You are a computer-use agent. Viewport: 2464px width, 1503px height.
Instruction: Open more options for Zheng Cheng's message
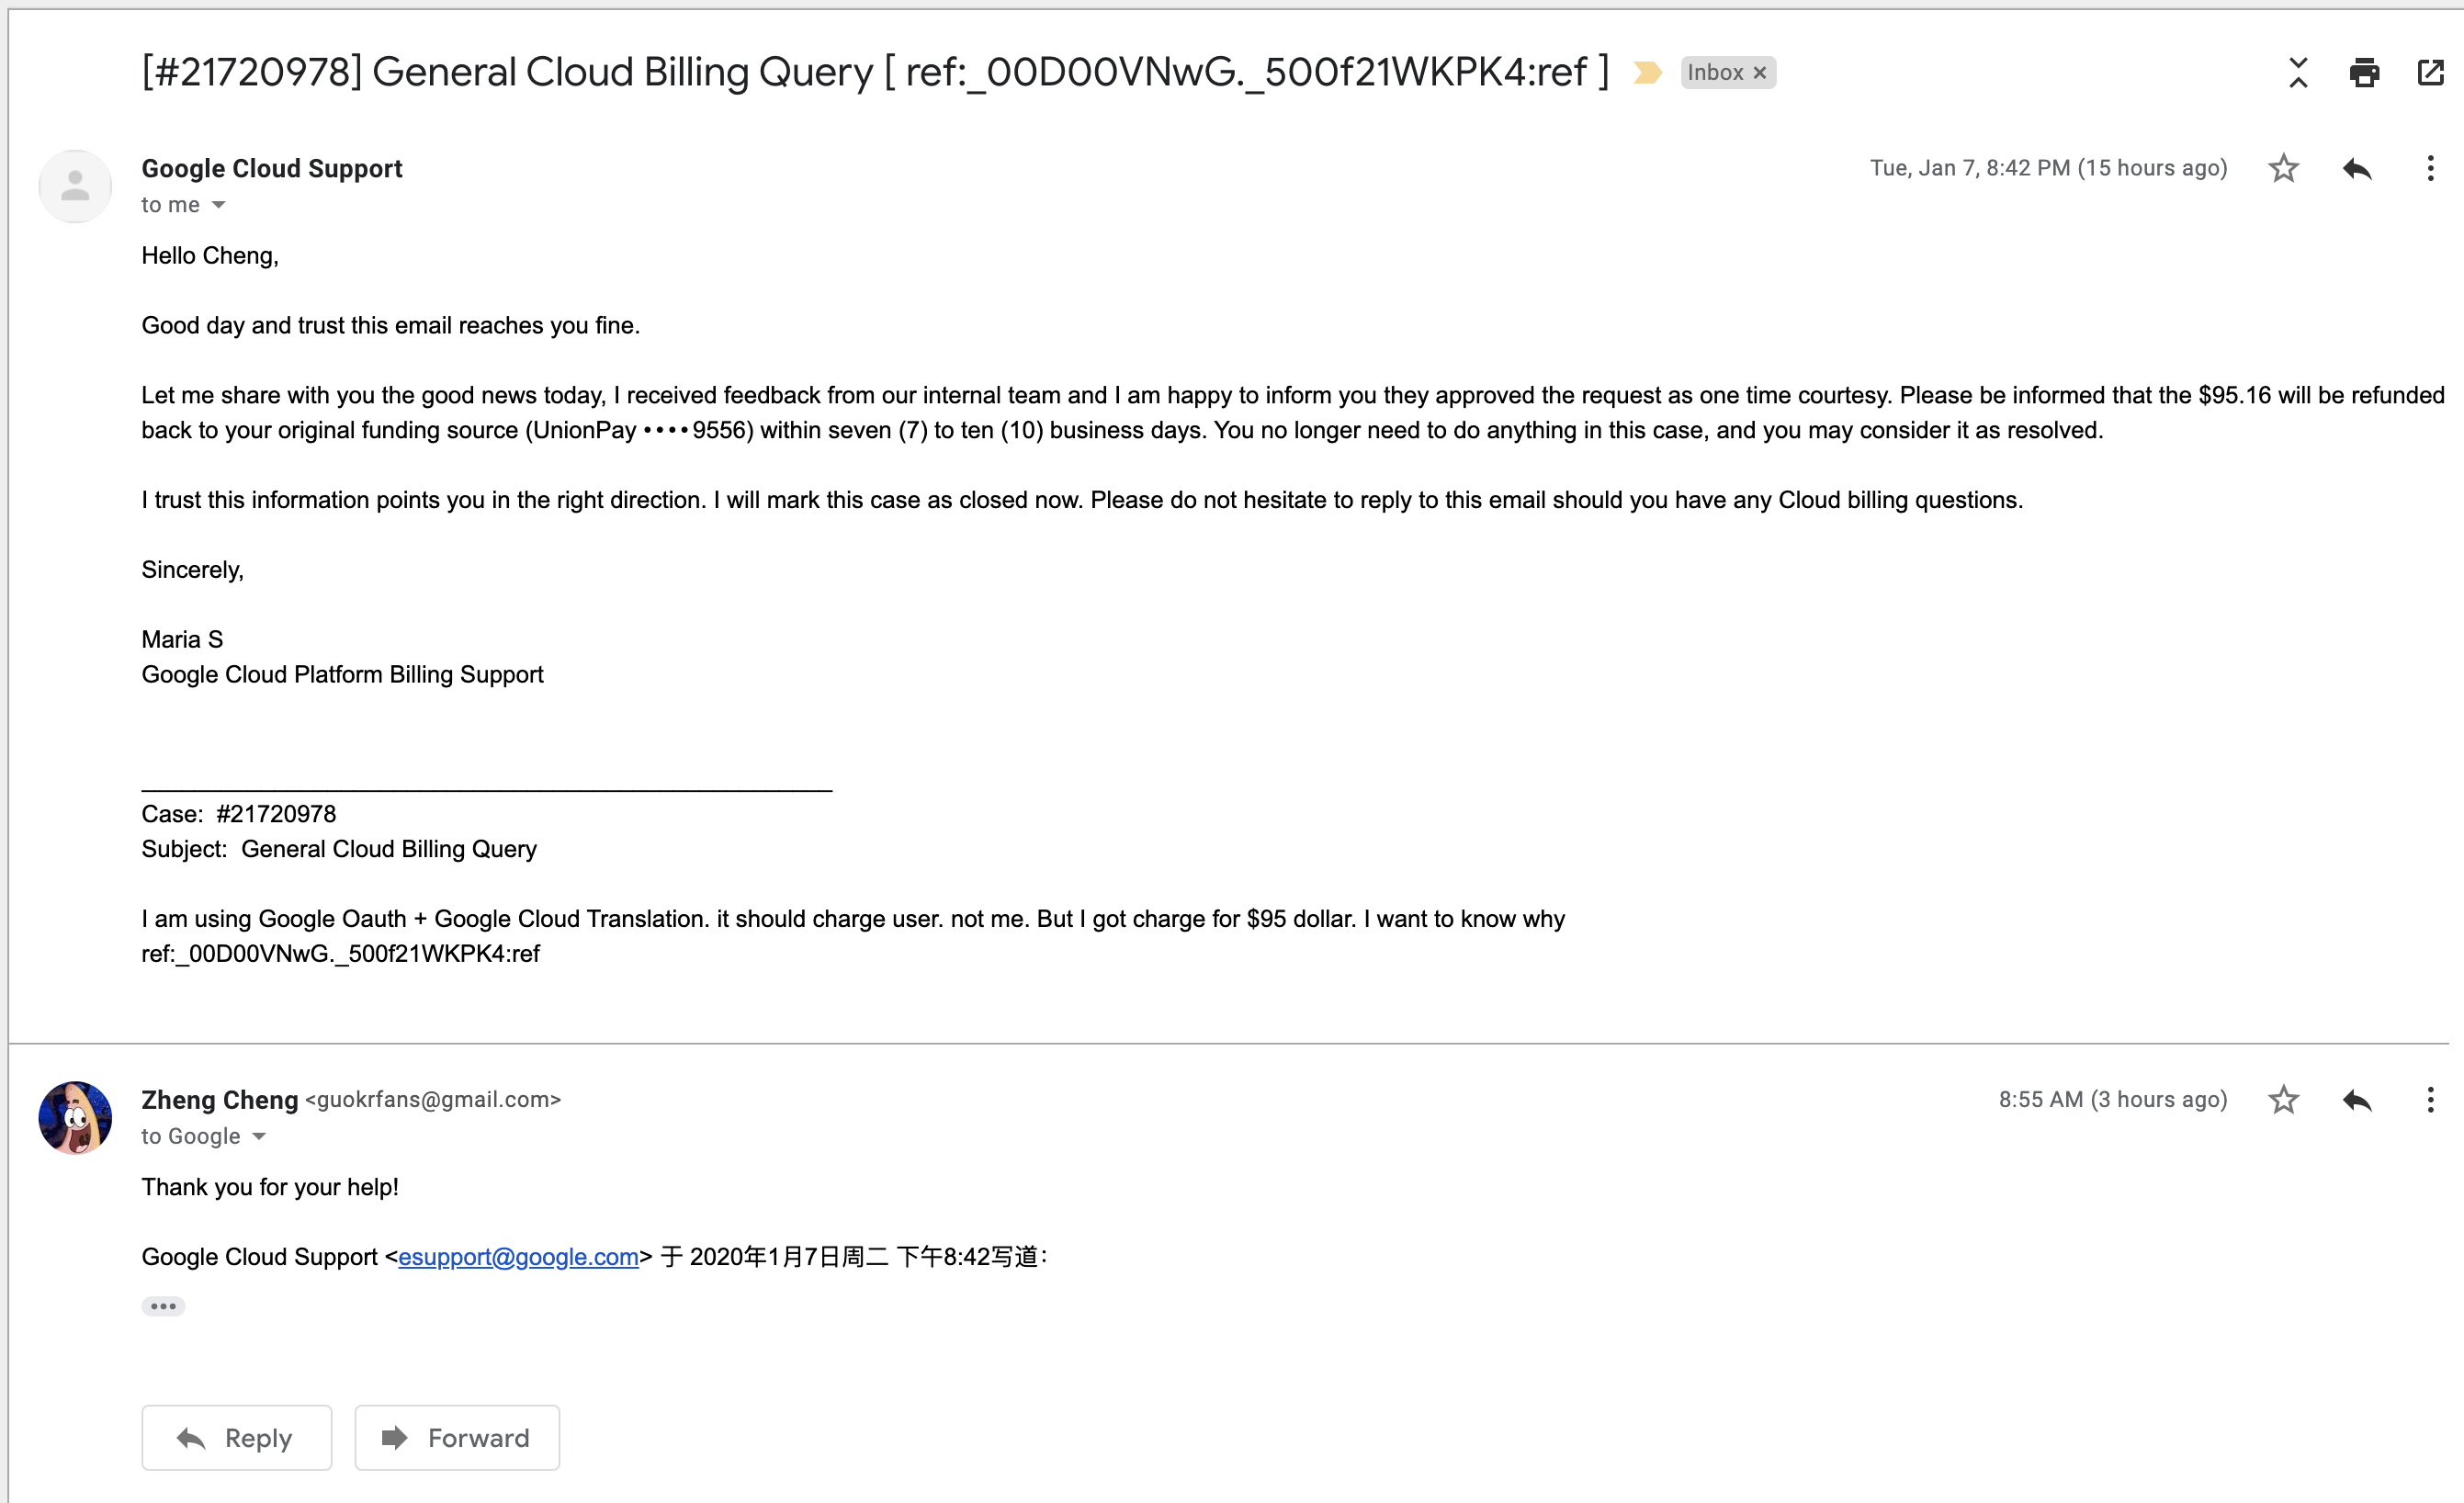coord(2430,1100)
